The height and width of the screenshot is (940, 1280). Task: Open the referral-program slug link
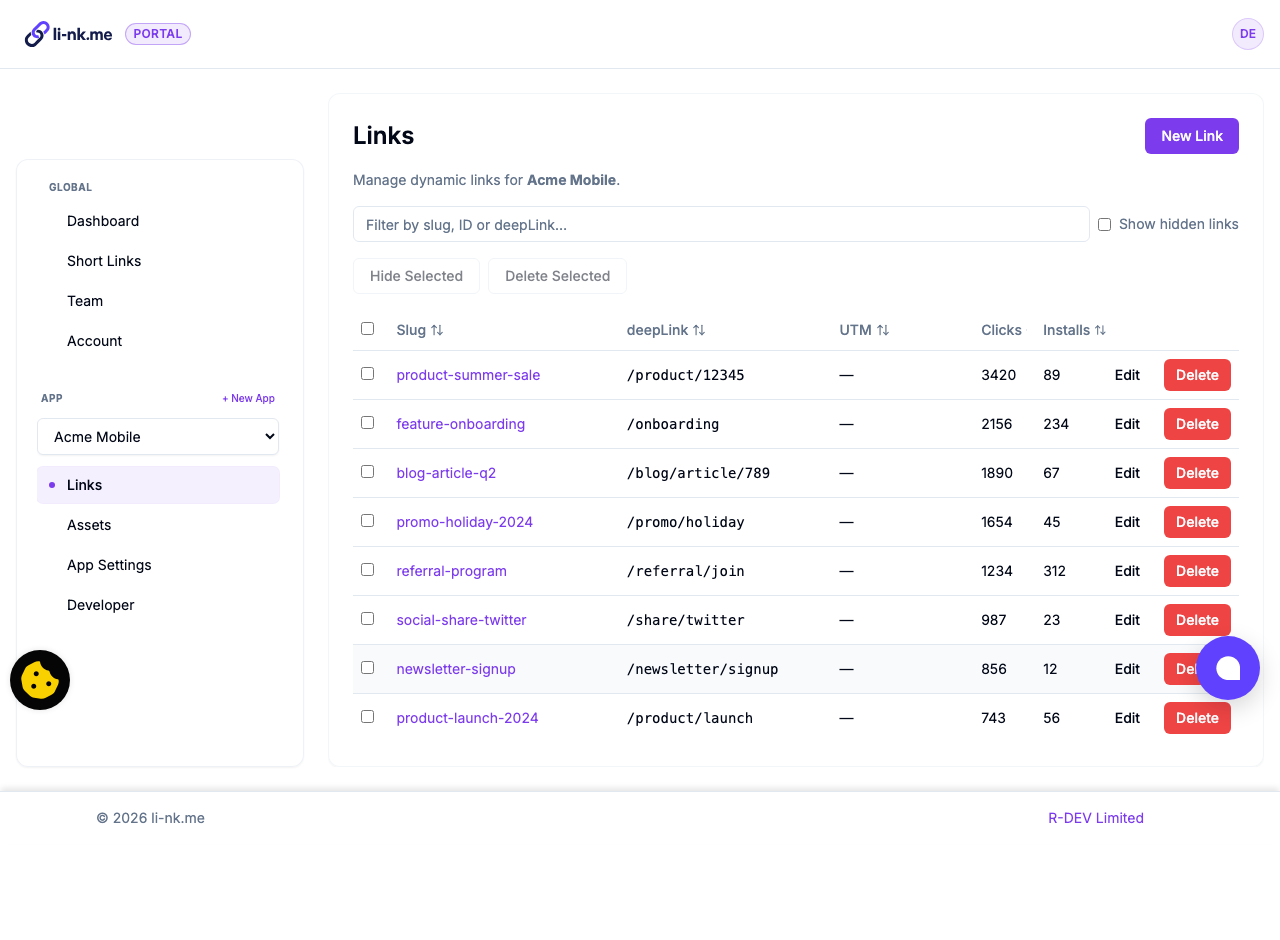pyautogui.click(x=451, y=571)
